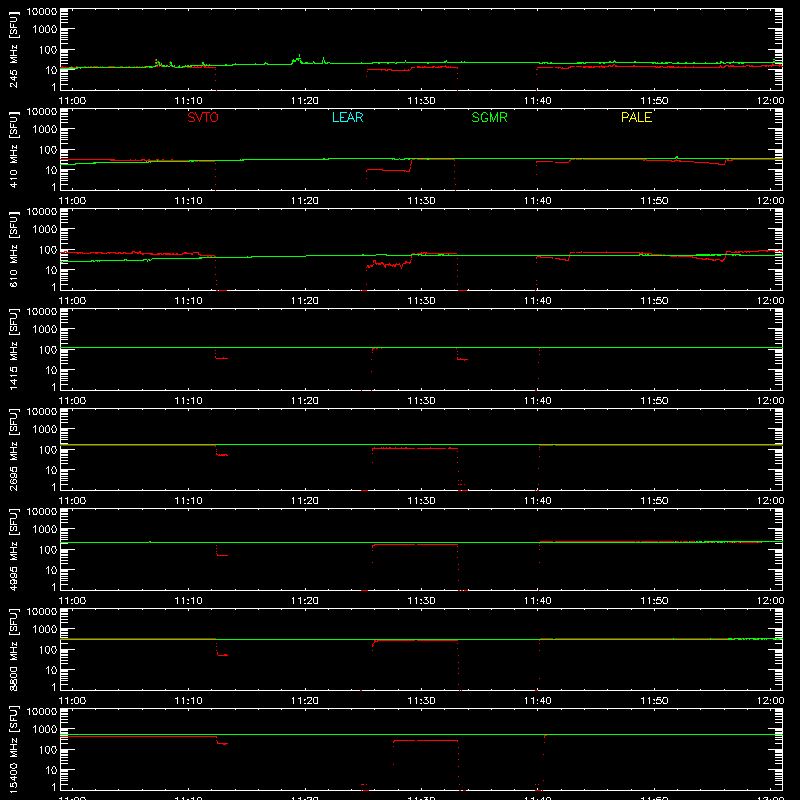Screen dimensions: 800x800
Task: Click 11:50 time label of 2695 MHz plot
Action: pos(654,501)
